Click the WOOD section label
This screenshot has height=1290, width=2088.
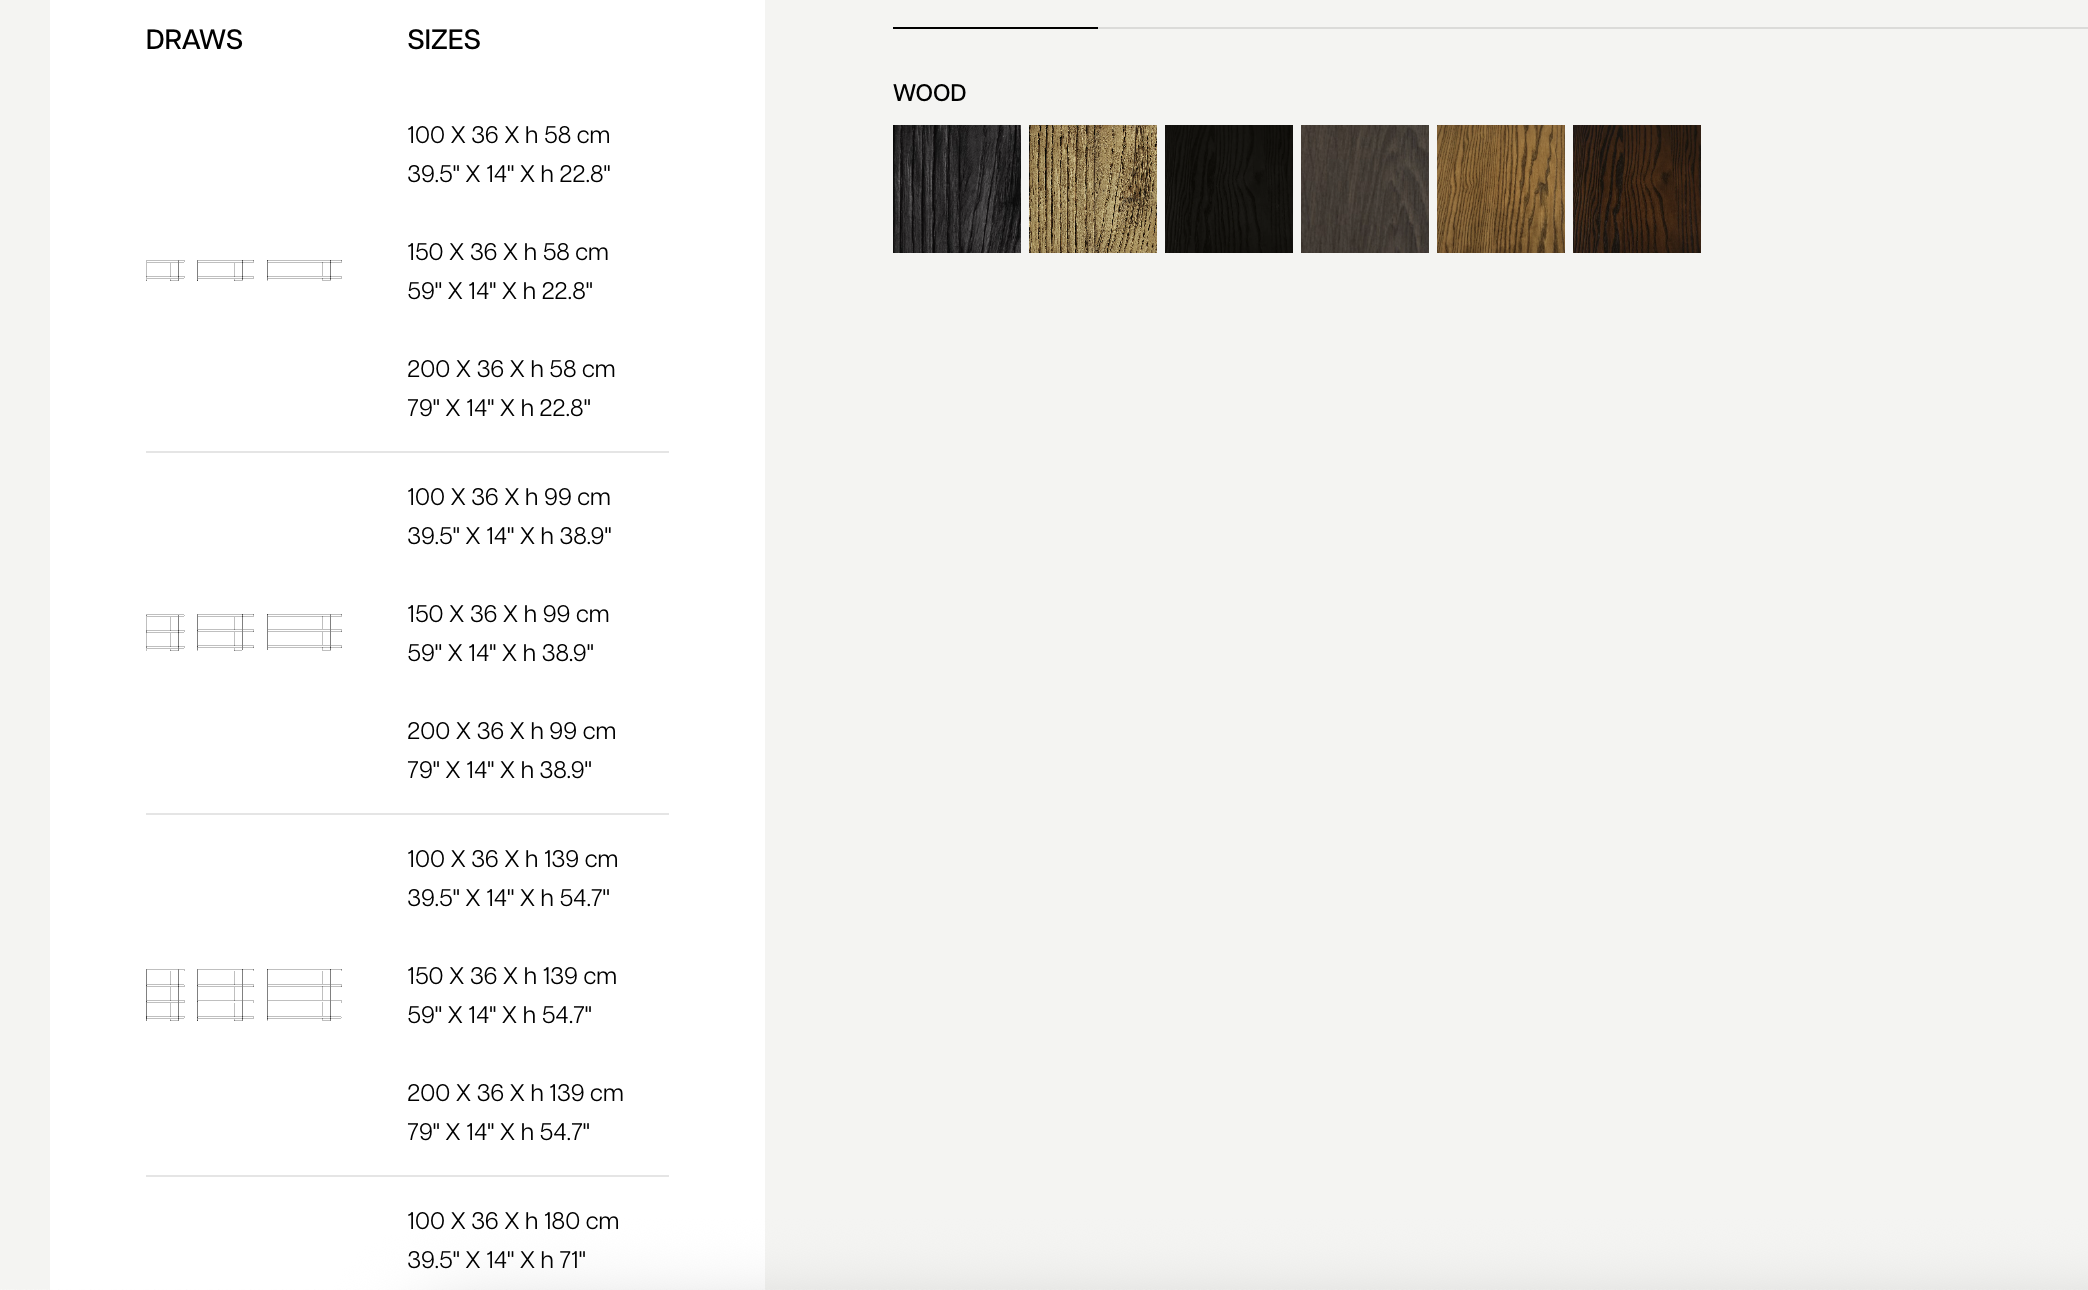pyautogui.click(x=929, y=93)
